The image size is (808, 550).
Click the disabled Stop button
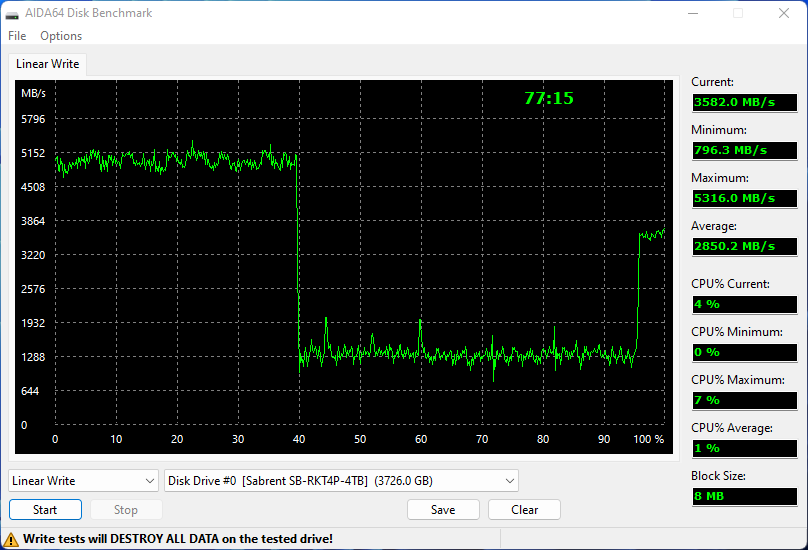click(126, 510)
